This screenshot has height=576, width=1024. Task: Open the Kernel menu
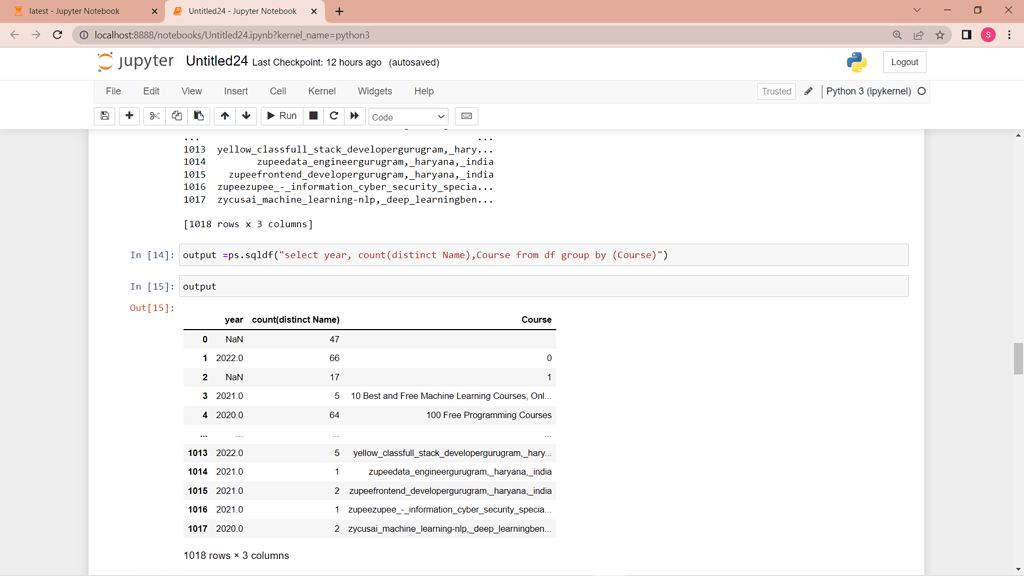[x=321, y=91]
